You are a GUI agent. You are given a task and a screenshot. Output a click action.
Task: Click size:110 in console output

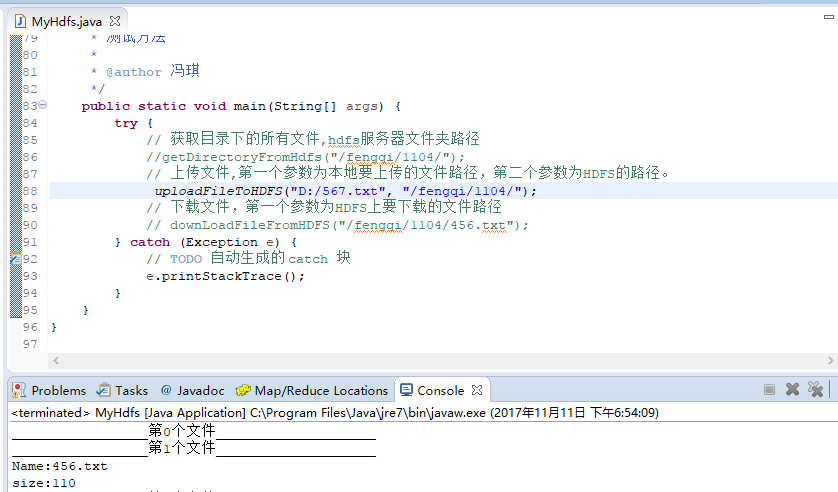point(44,483)
